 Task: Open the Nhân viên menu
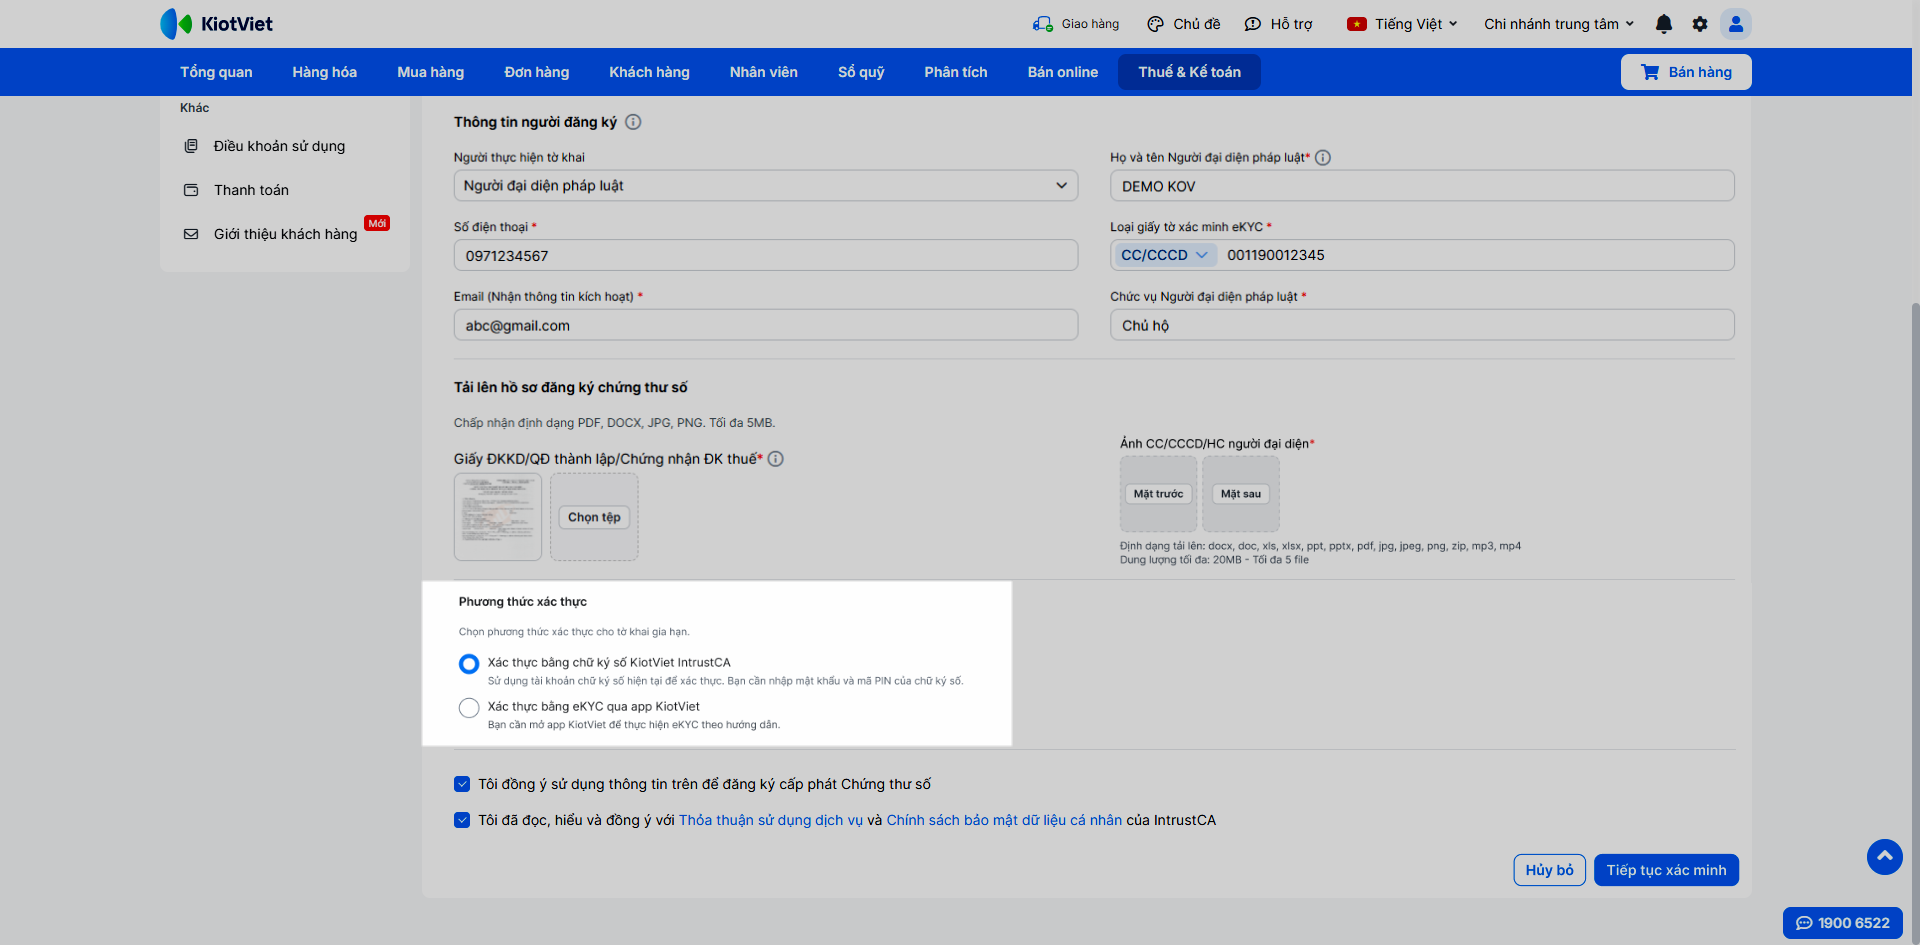(x=764, y=72)
